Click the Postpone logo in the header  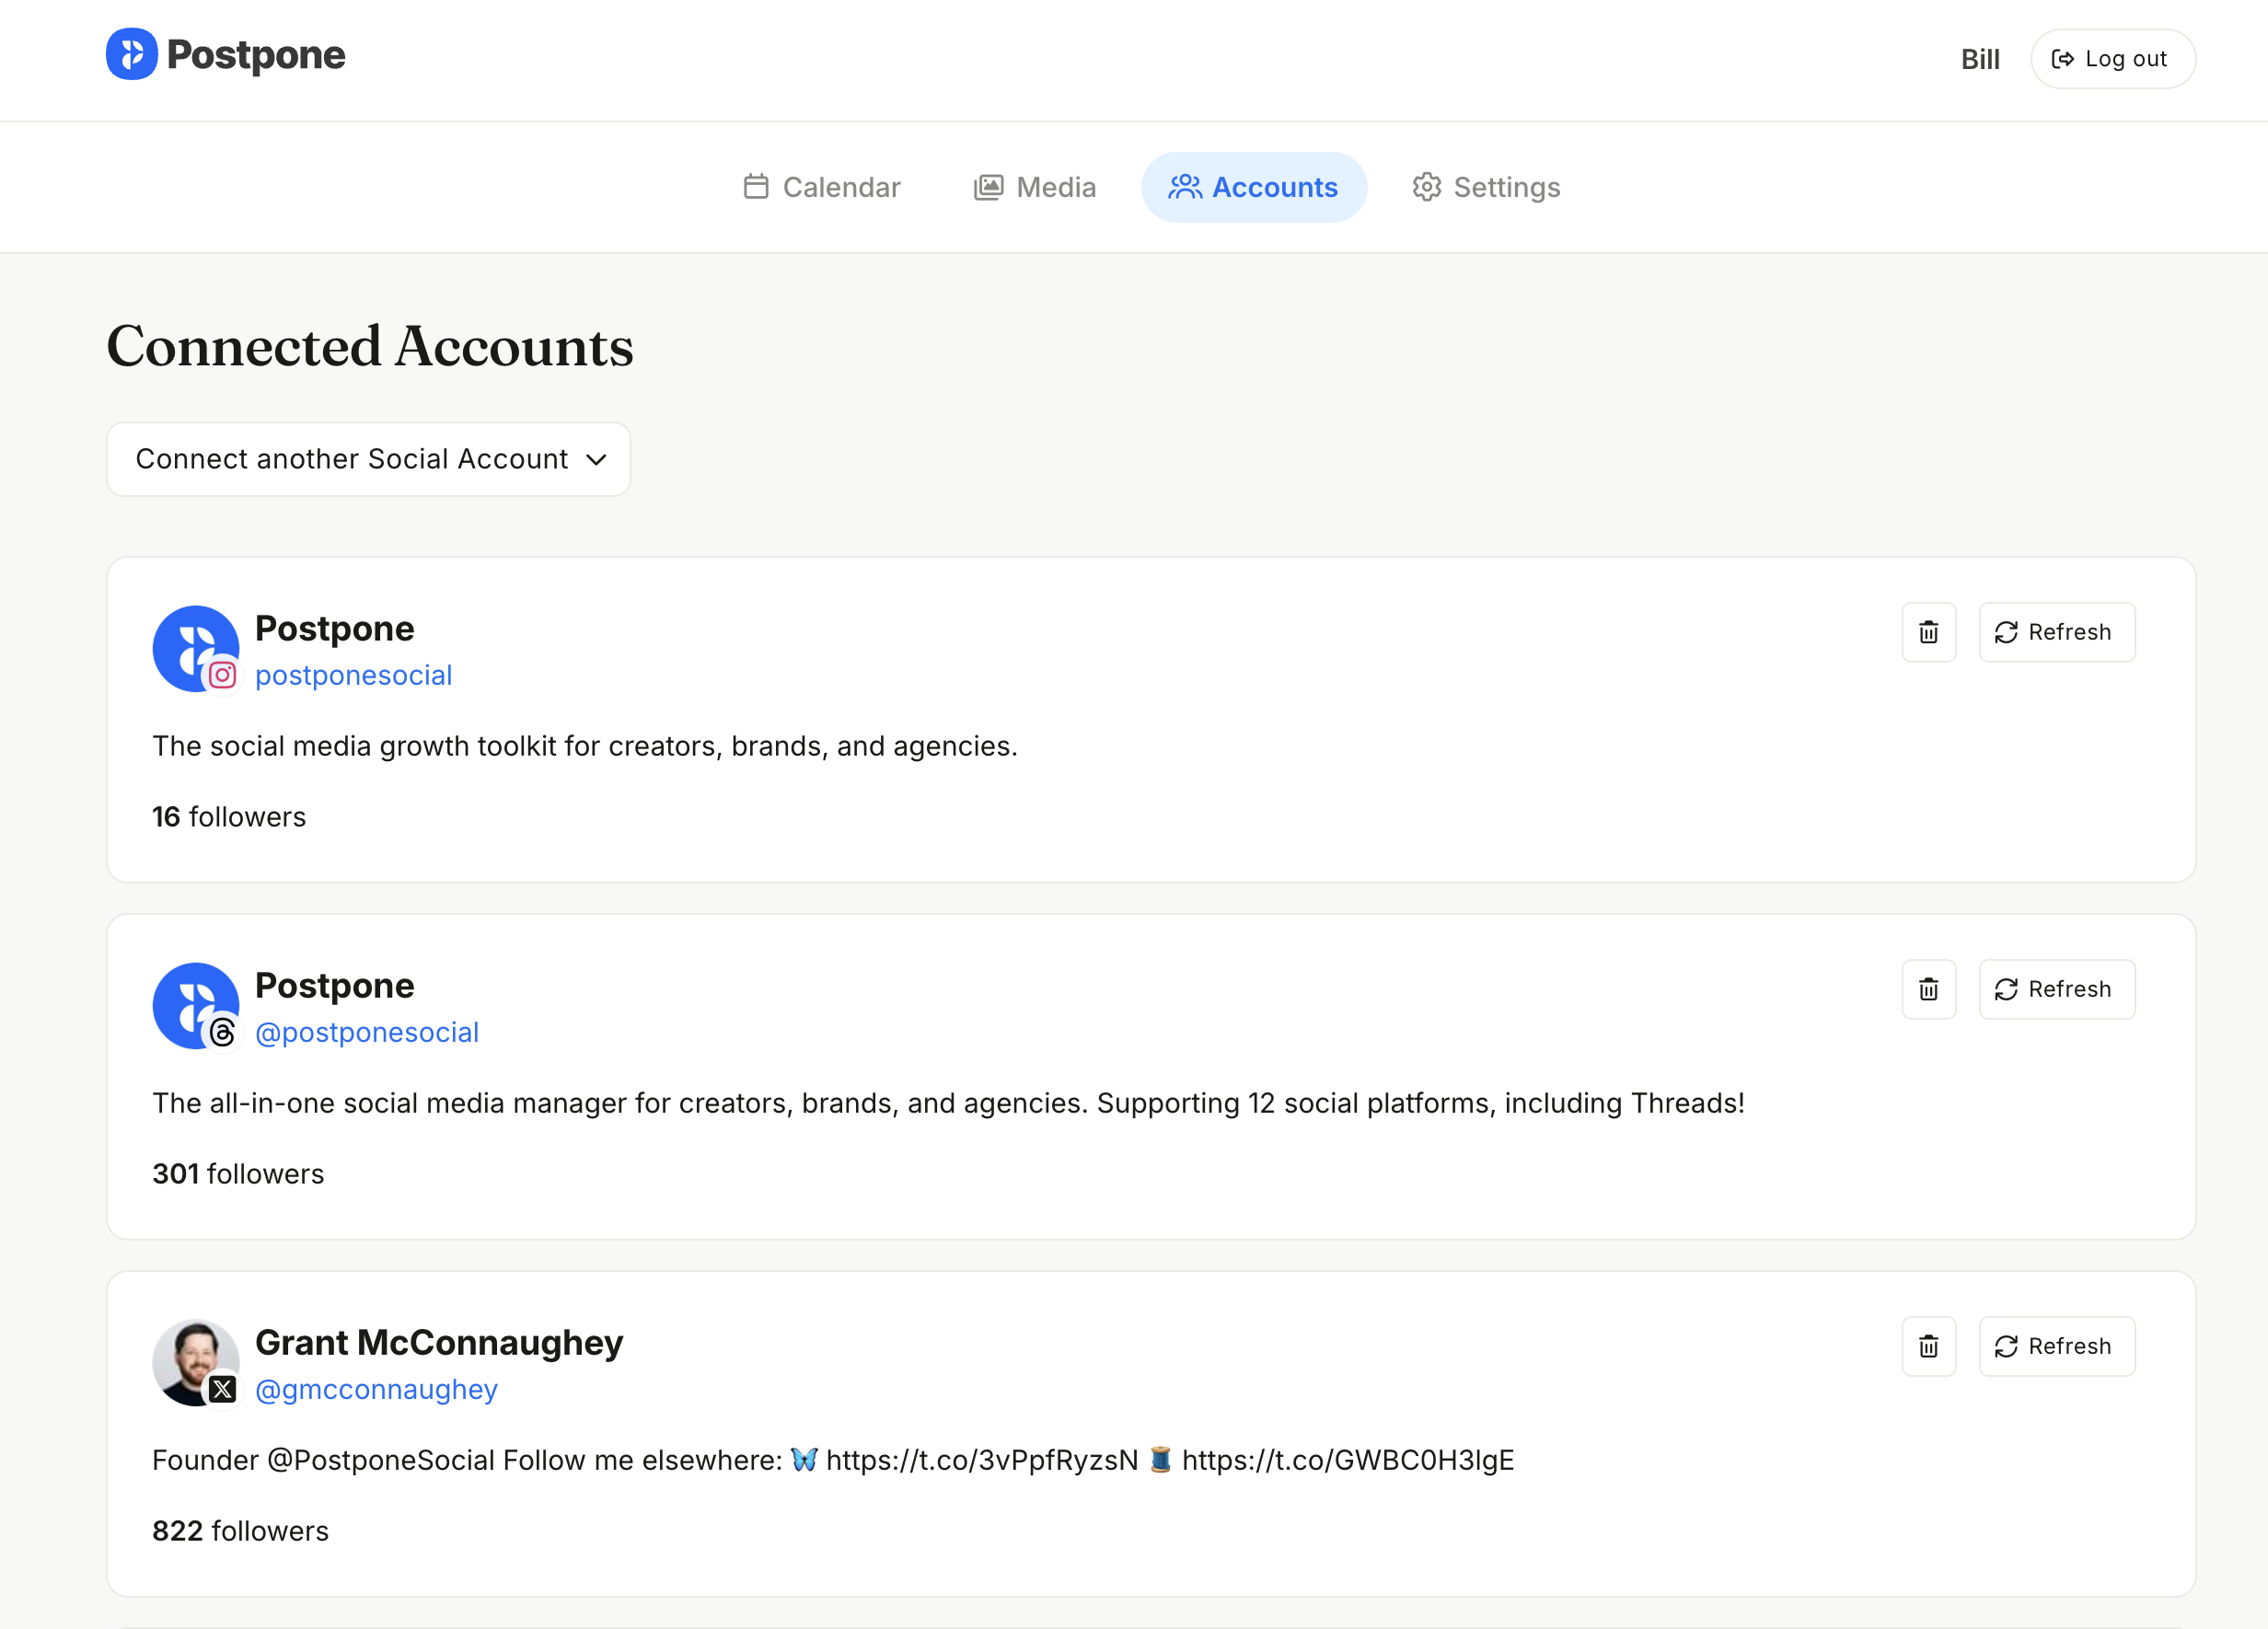(132, 55)
